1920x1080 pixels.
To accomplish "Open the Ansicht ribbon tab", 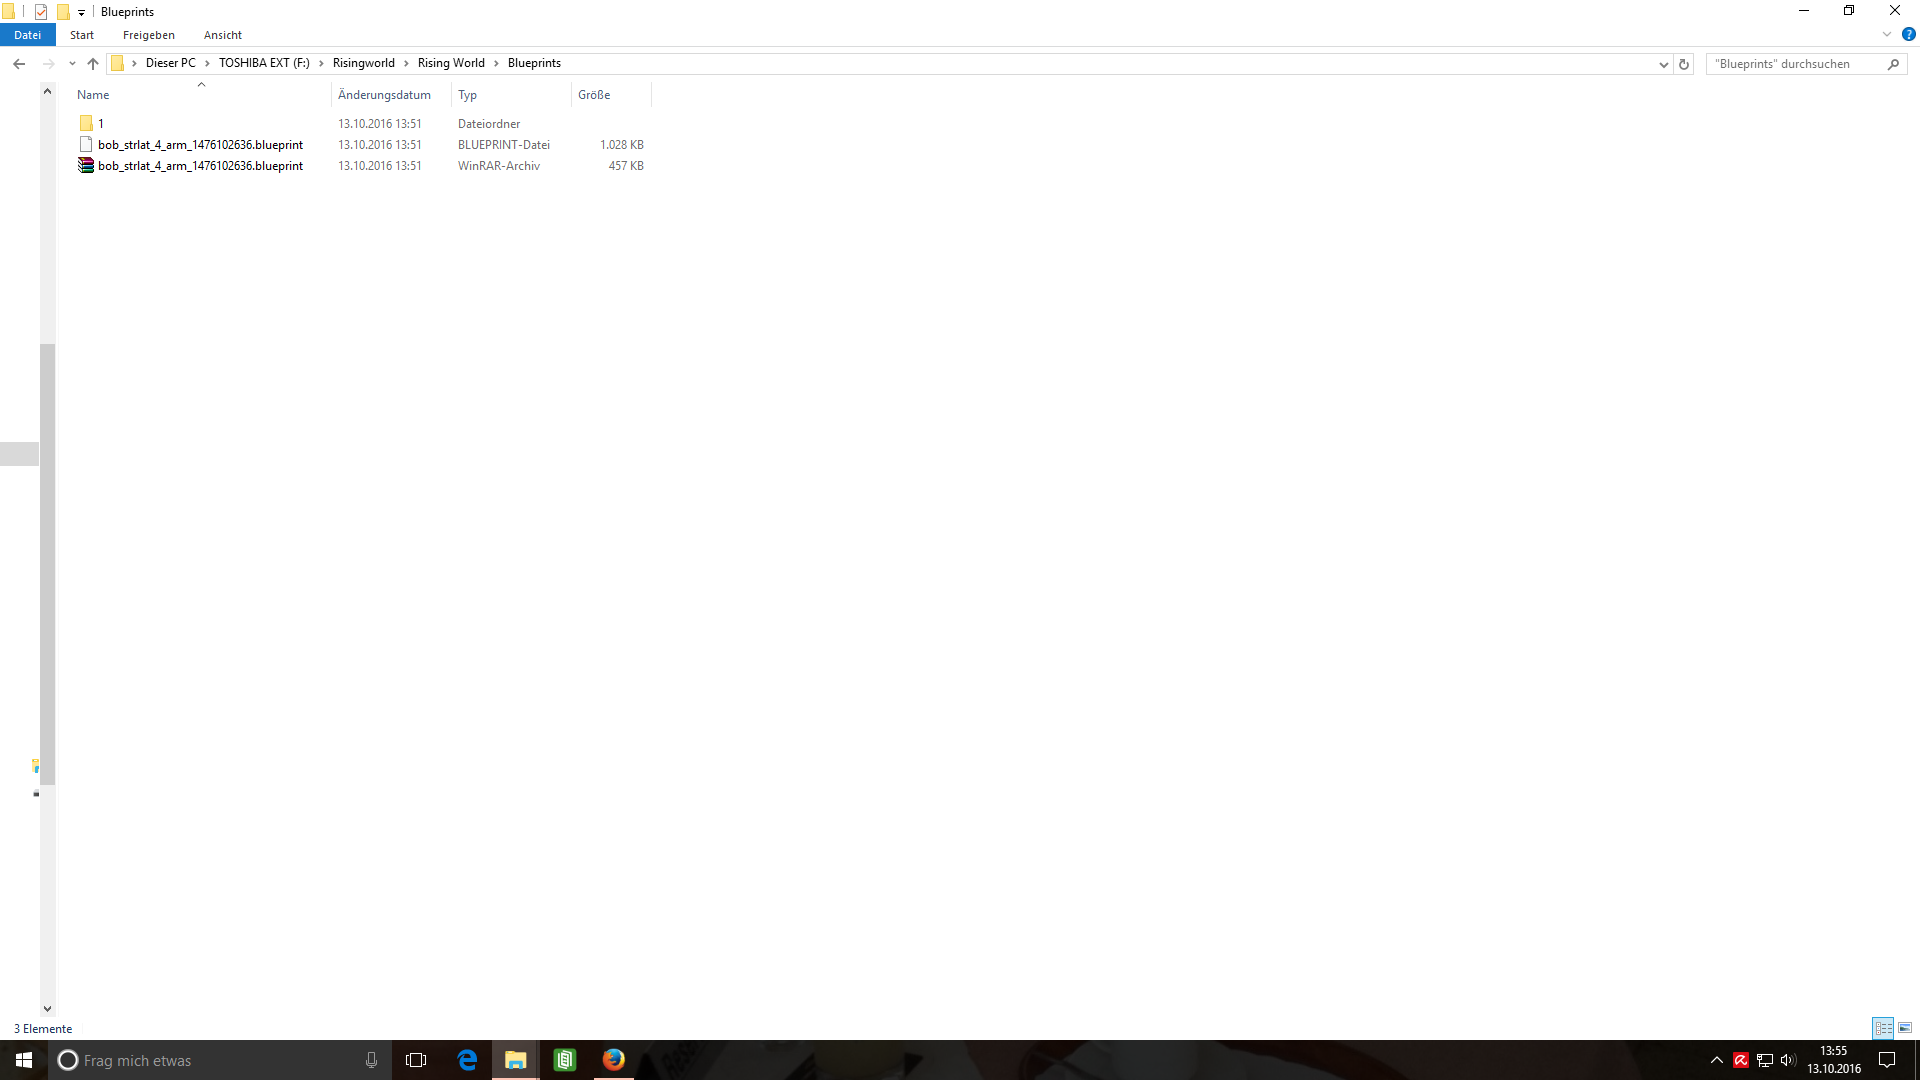I will click(x=222, y=35).
